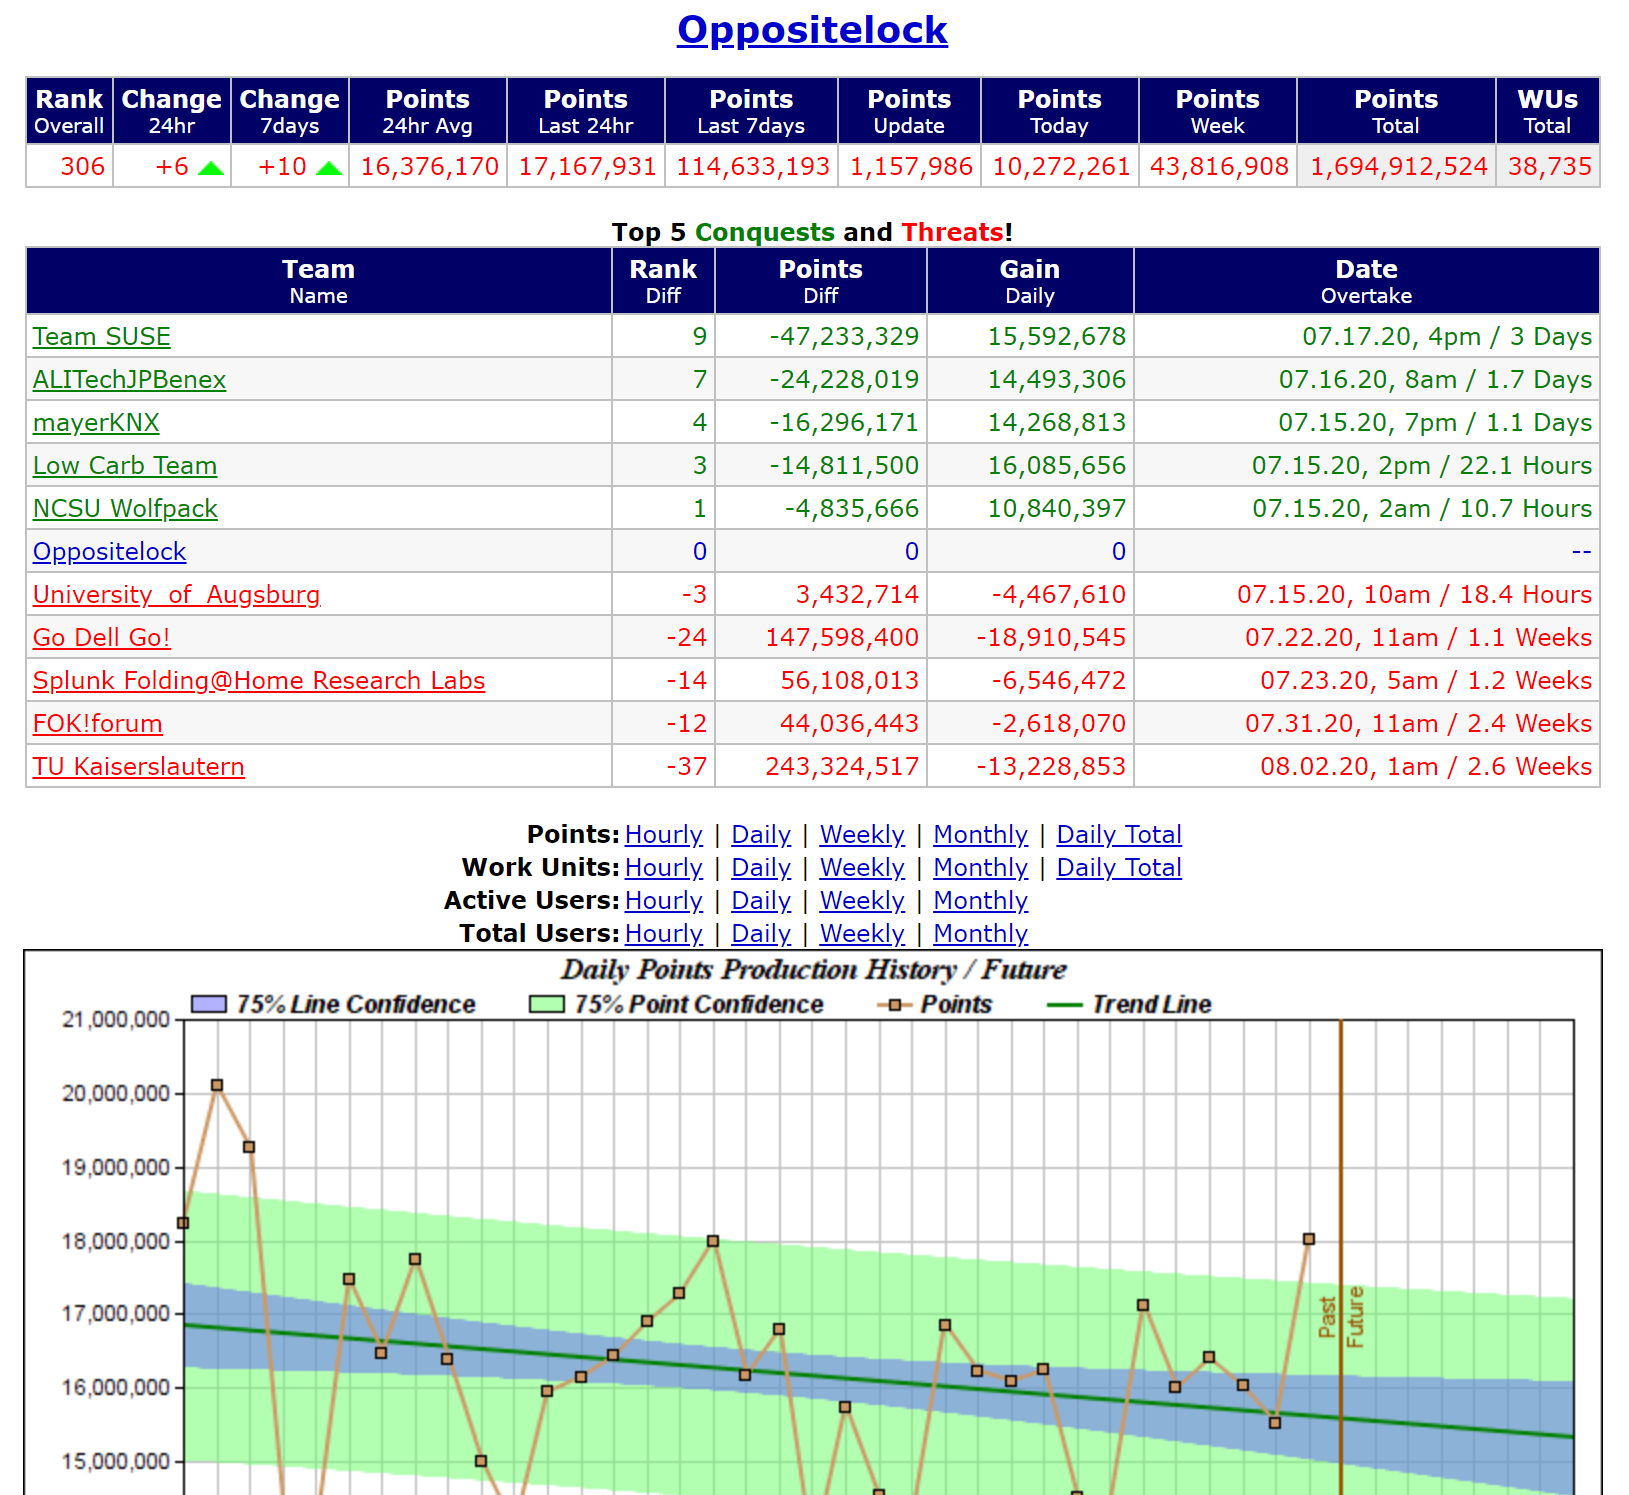This screenshot has width=1629, height=1495.
Task: Click the Daily Points Production History chart title
Action: (813, 970)
